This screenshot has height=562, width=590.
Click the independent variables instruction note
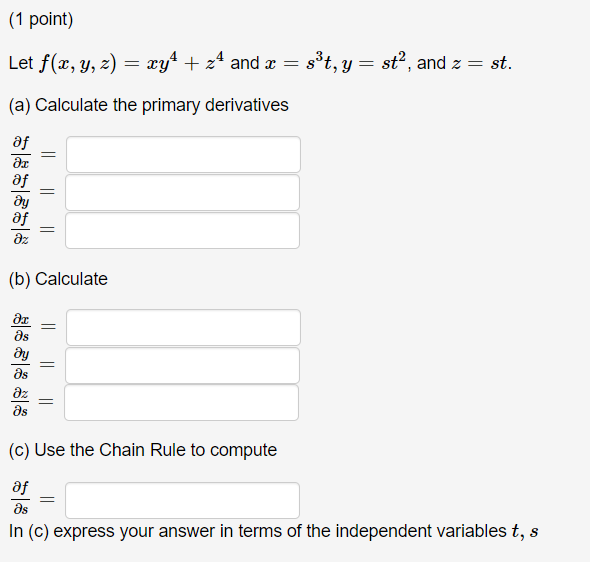274,531
